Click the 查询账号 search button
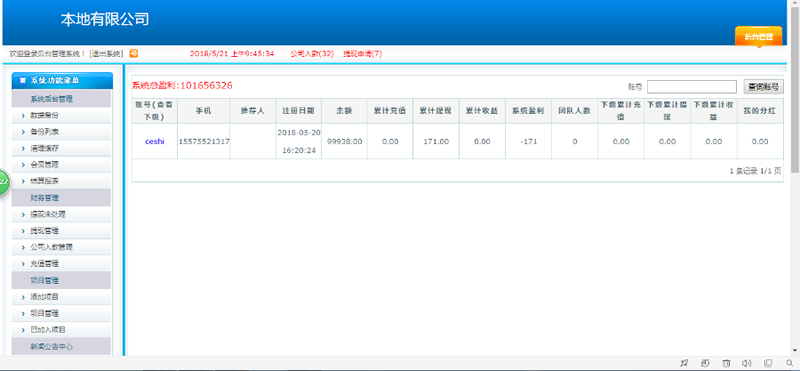This screenshot has height=371, width=800. tap(763, 87)
